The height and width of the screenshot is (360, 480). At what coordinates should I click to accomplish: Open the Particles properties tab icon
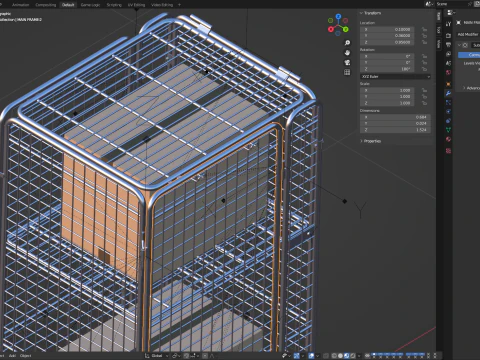tap(448, 103)
